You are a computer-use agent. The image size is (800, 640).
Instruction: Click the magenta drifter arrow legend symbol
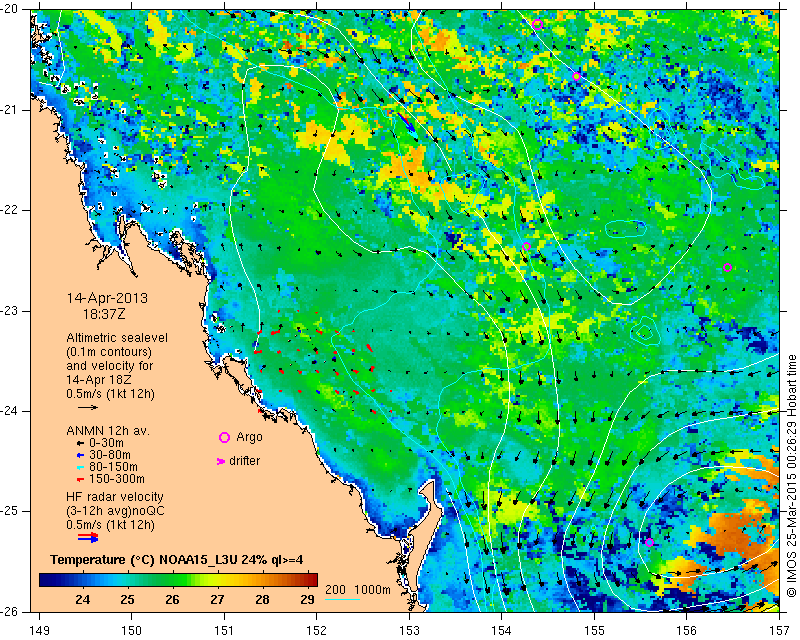click(221, 461)
